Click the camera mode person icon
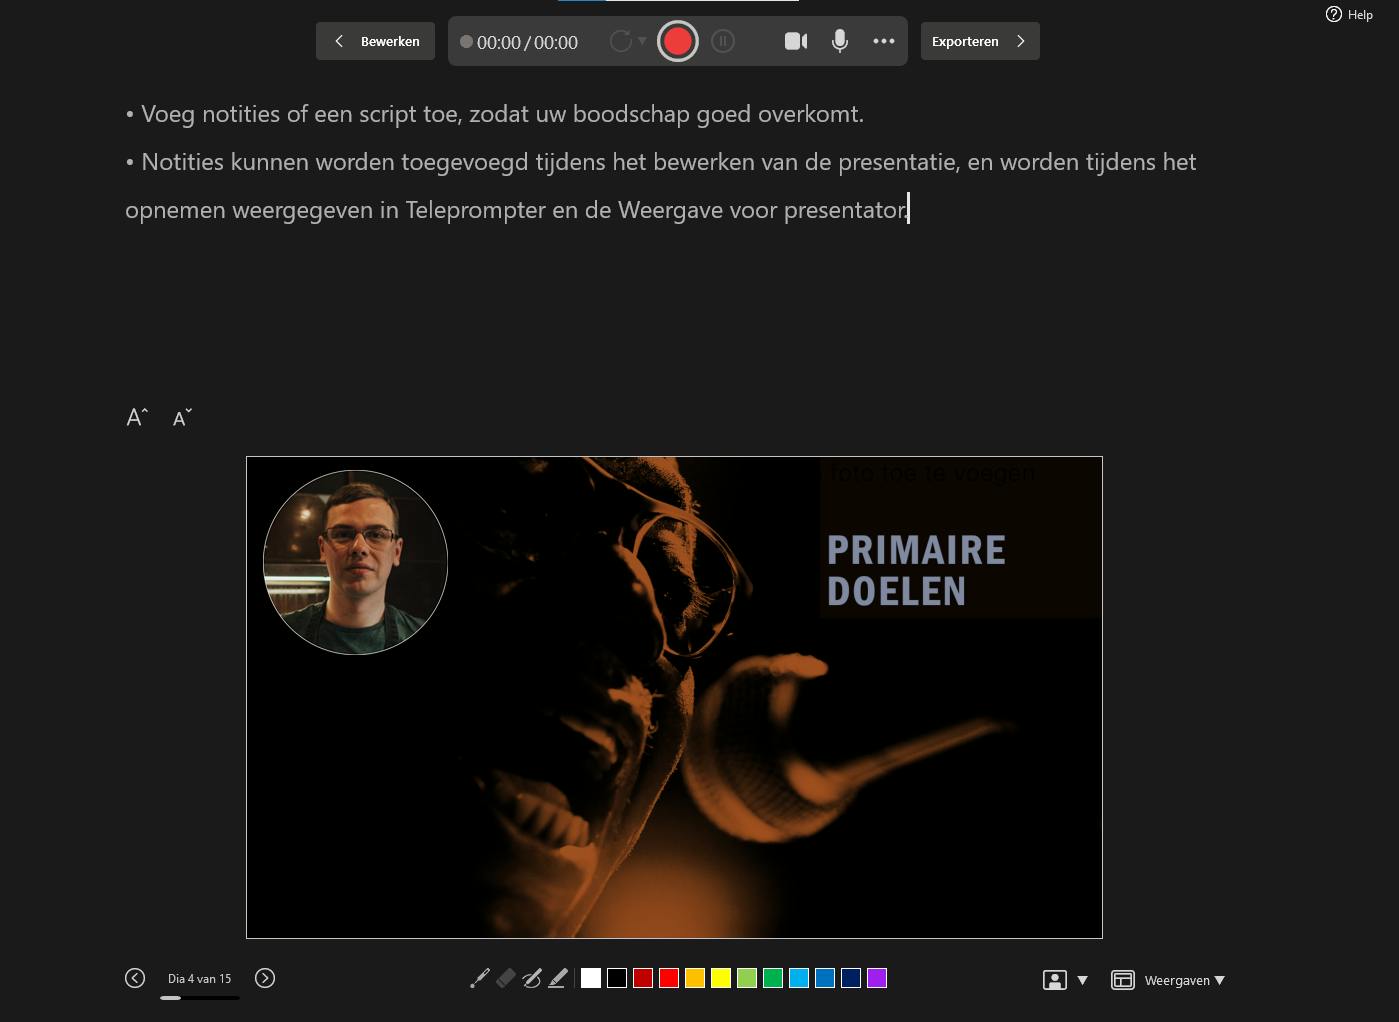 tap(1055, 980)
